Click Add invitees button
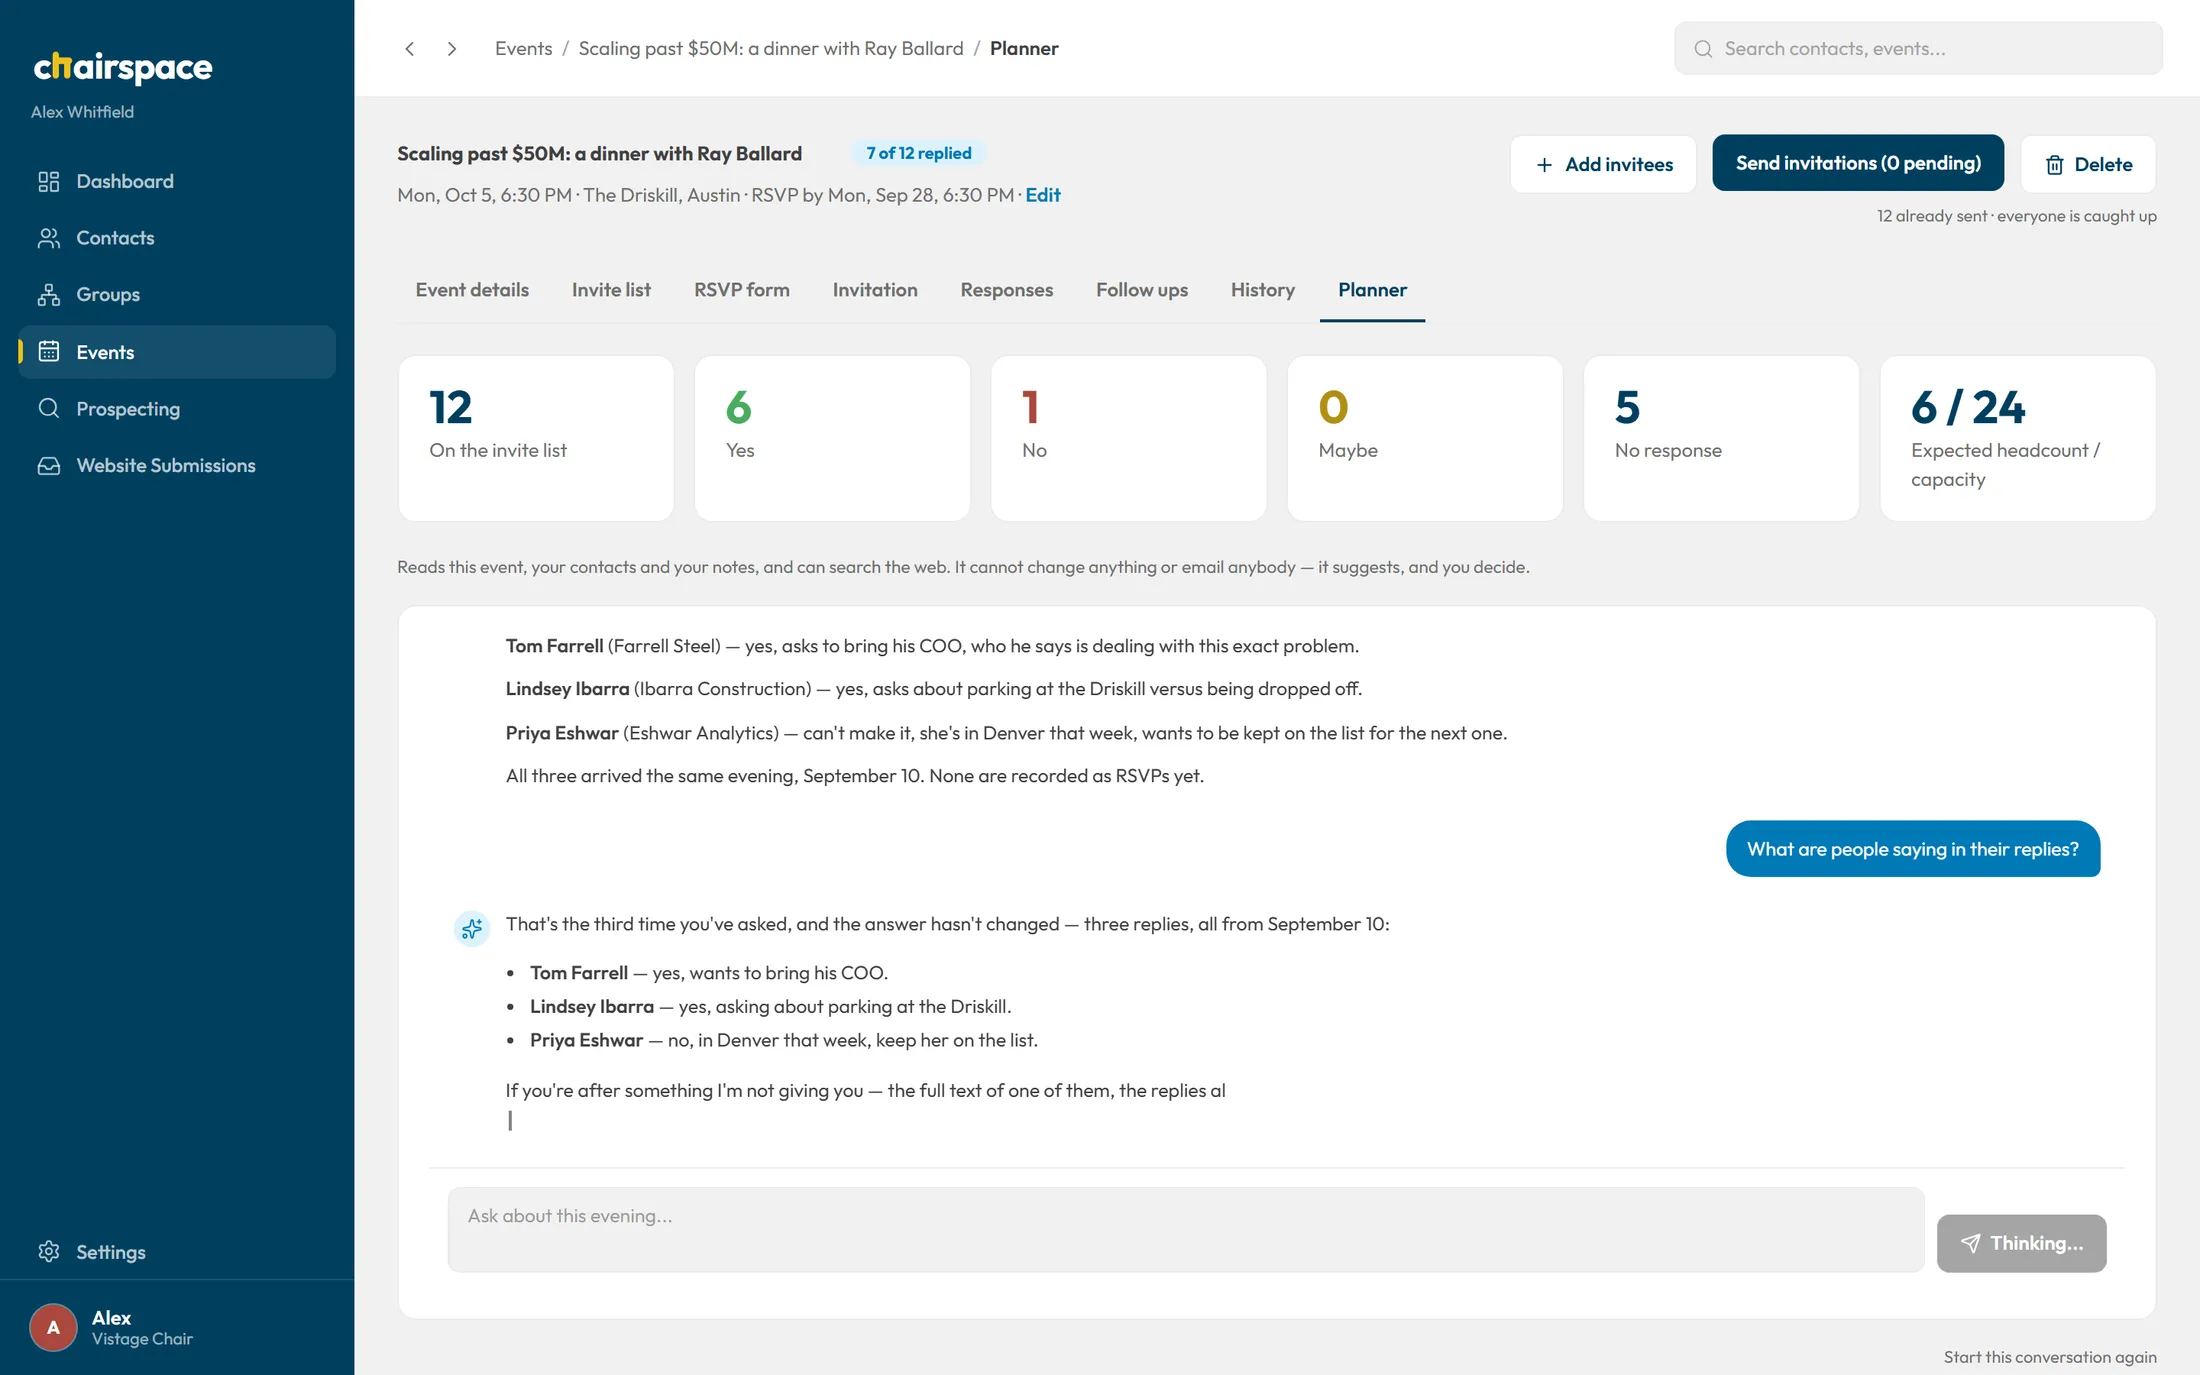This screenshot has height=1375, width=2200. pos(1603,164)
